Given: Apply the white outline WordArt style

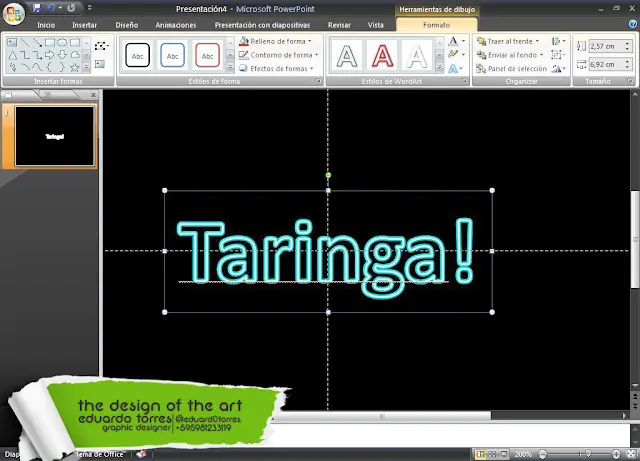Looking at the screenshot, I should click(x=417, y=55).
